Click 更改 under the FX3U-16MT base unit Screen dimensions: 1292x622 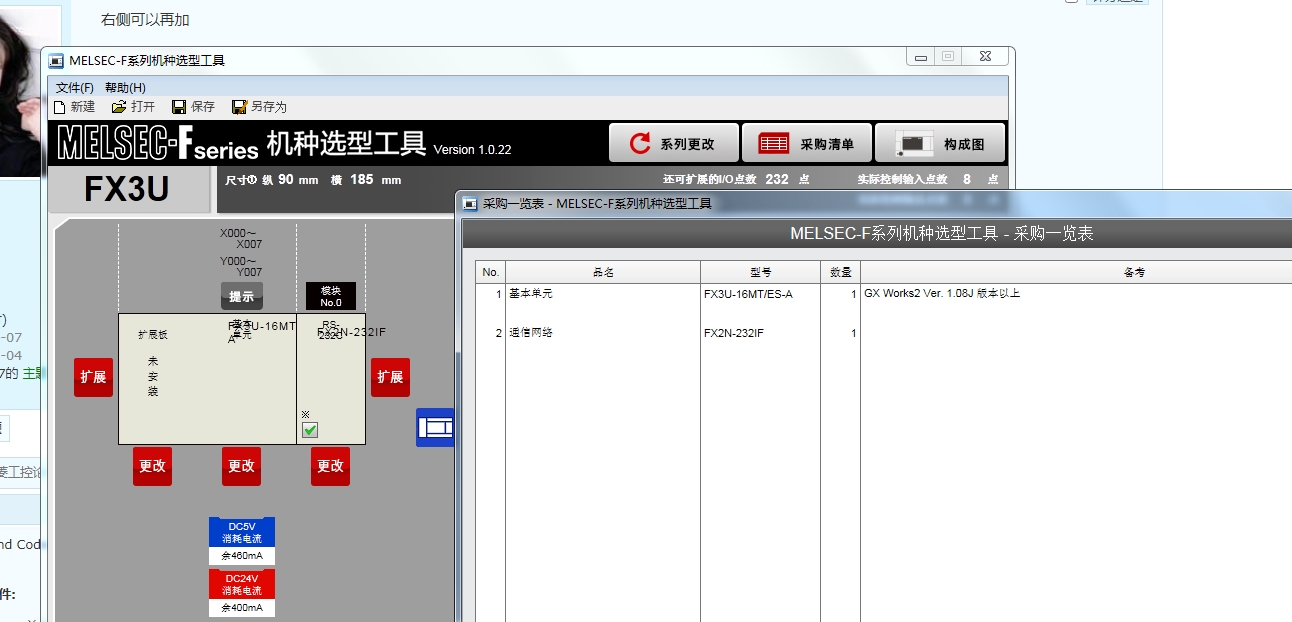(x=241, y=466)
